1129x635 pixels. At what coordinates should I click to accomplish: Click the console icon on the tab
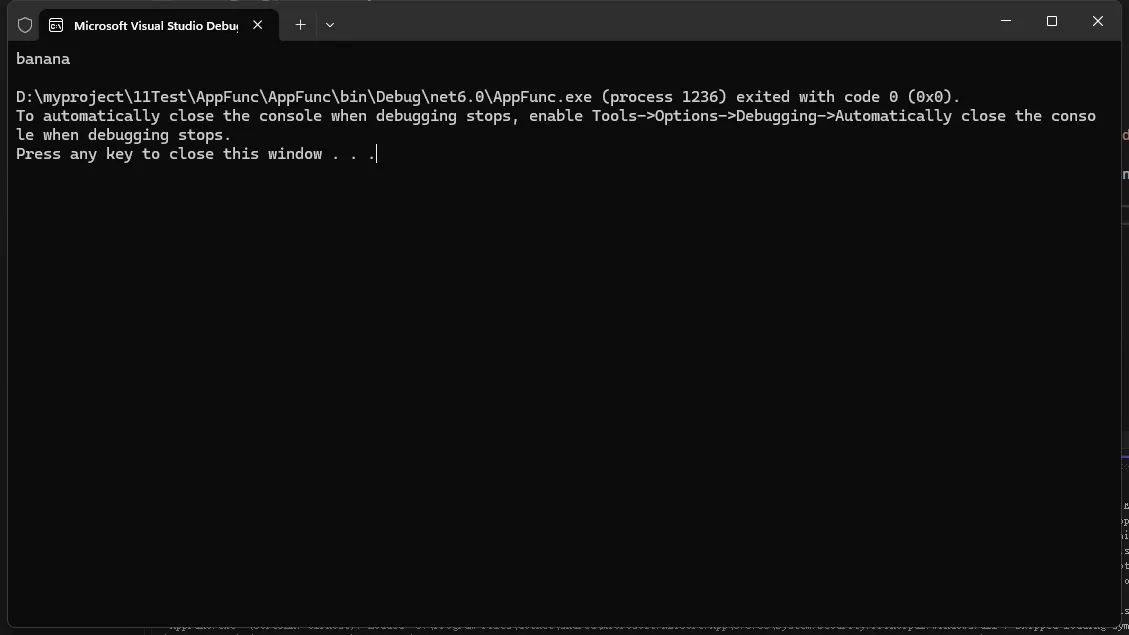pyautogui.click(x=56, y=25)
